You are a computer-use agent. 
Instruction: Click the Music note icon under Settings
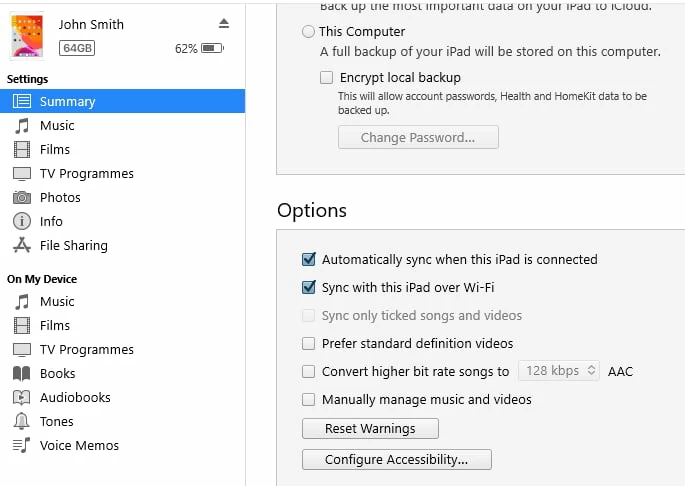click(x=22, y=126)
